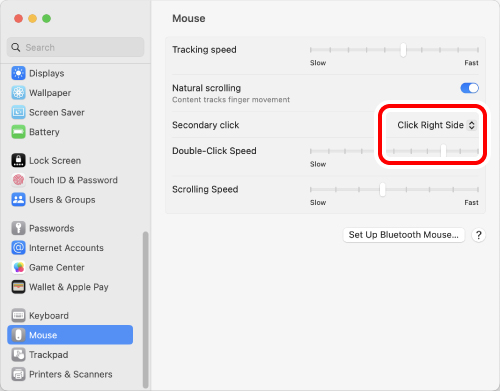Click Set Up Bluetooth Mouse button
Viewport: 500px width, 391px height.
404,235
